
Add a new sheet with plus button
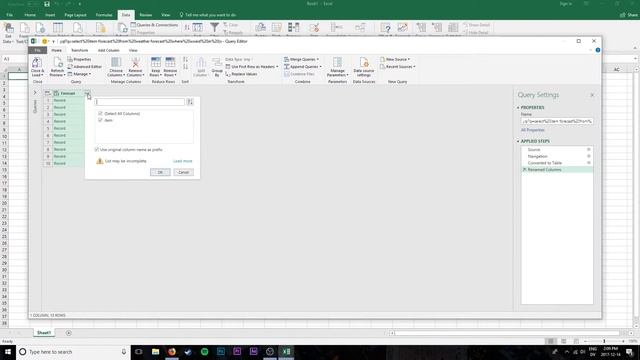click(69, 333)
